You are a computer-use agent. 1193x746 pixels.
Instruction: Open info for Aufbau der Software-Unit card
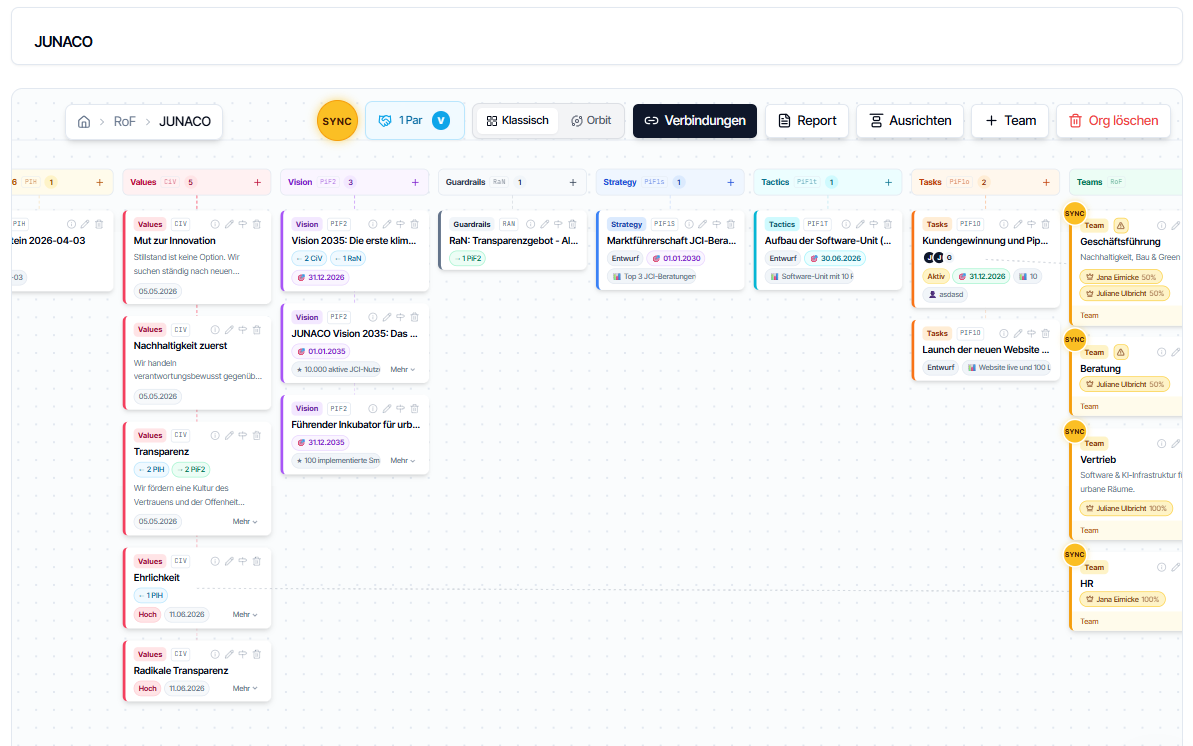tap(846, 225)
